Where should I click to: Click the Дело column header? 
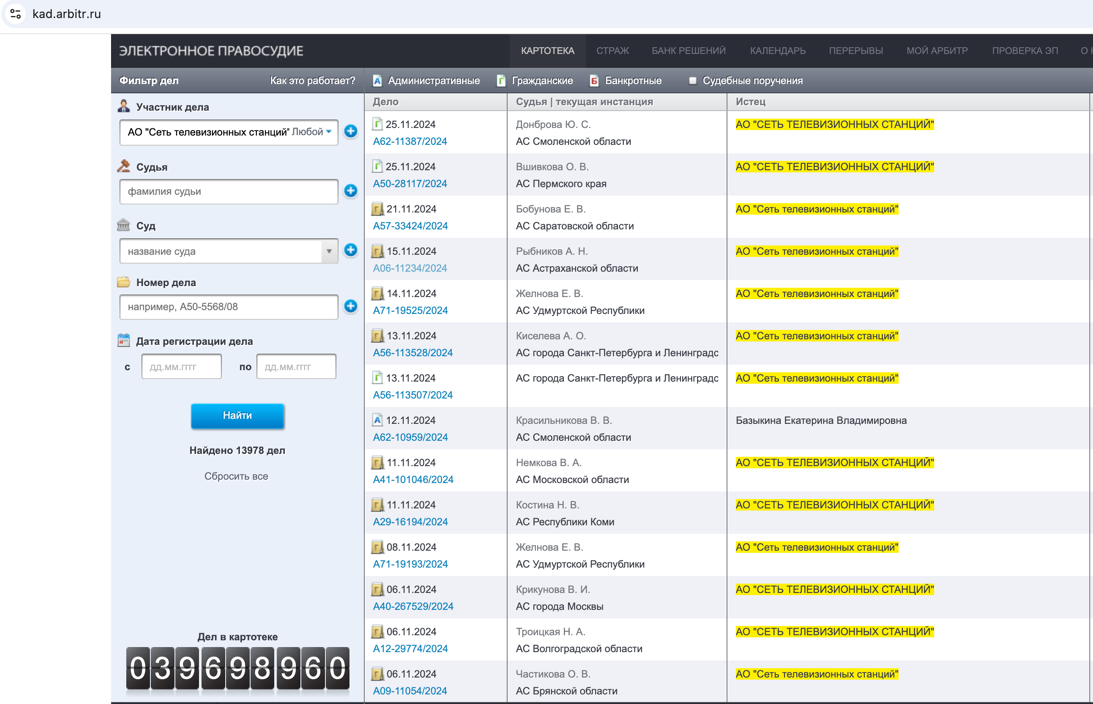coord(385,102)
